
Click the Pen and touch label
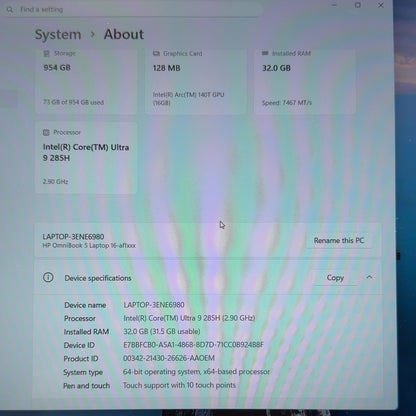[87, 386]
